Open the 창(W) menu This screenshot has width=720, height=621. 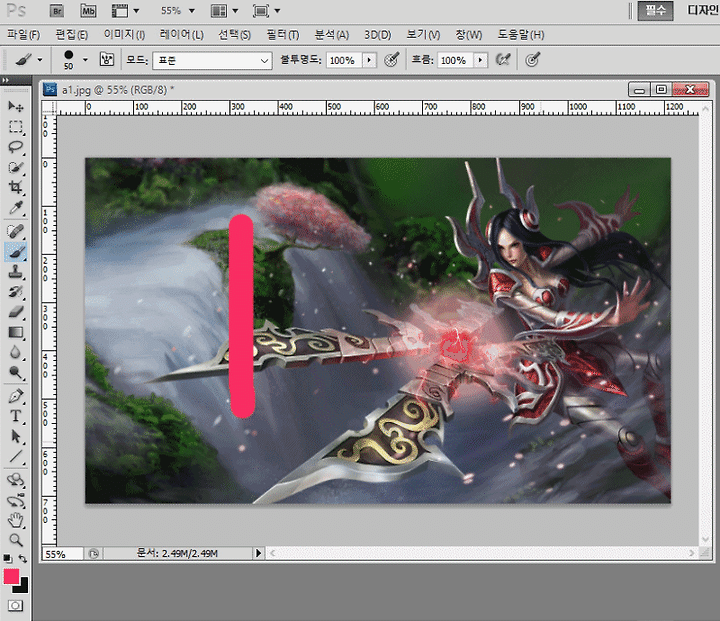click(x=468, y=35)
